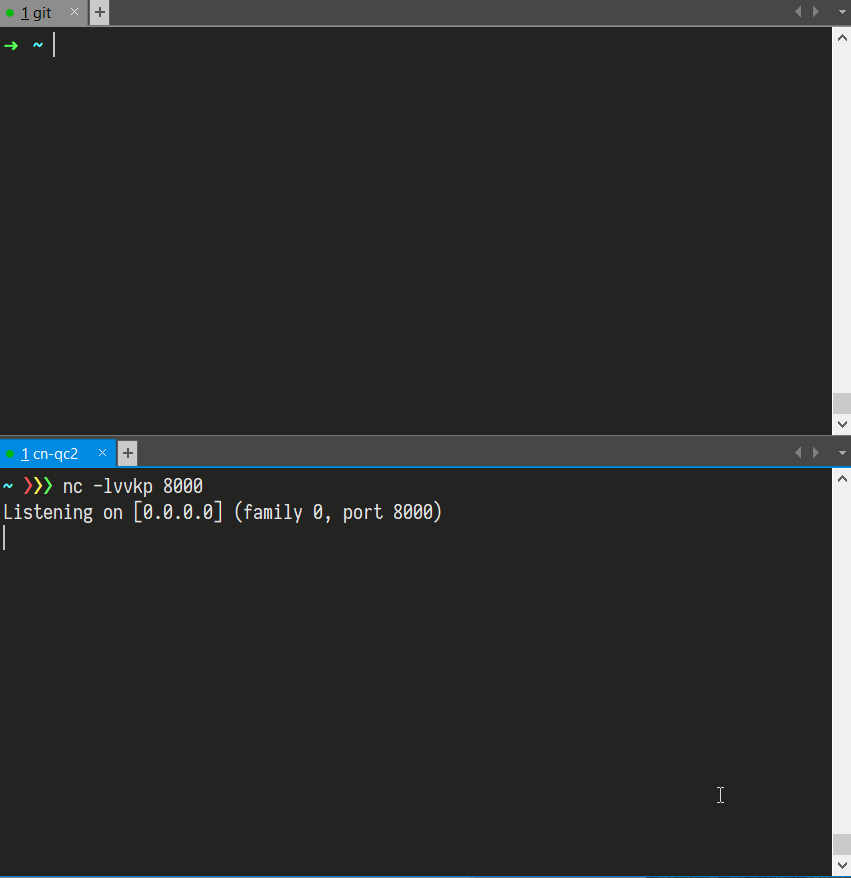The image size is (851, 878).
Task: Close the git tab in top pane
Action: pos(75,13)
